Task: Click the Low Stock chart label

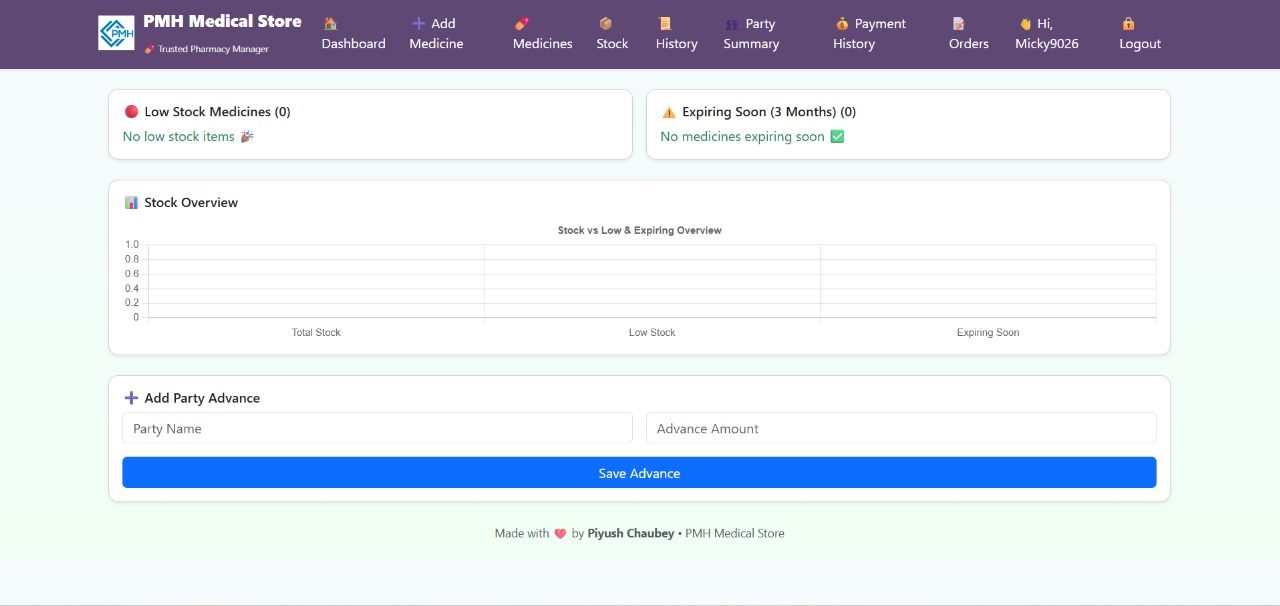Action: tap(652, 332)
